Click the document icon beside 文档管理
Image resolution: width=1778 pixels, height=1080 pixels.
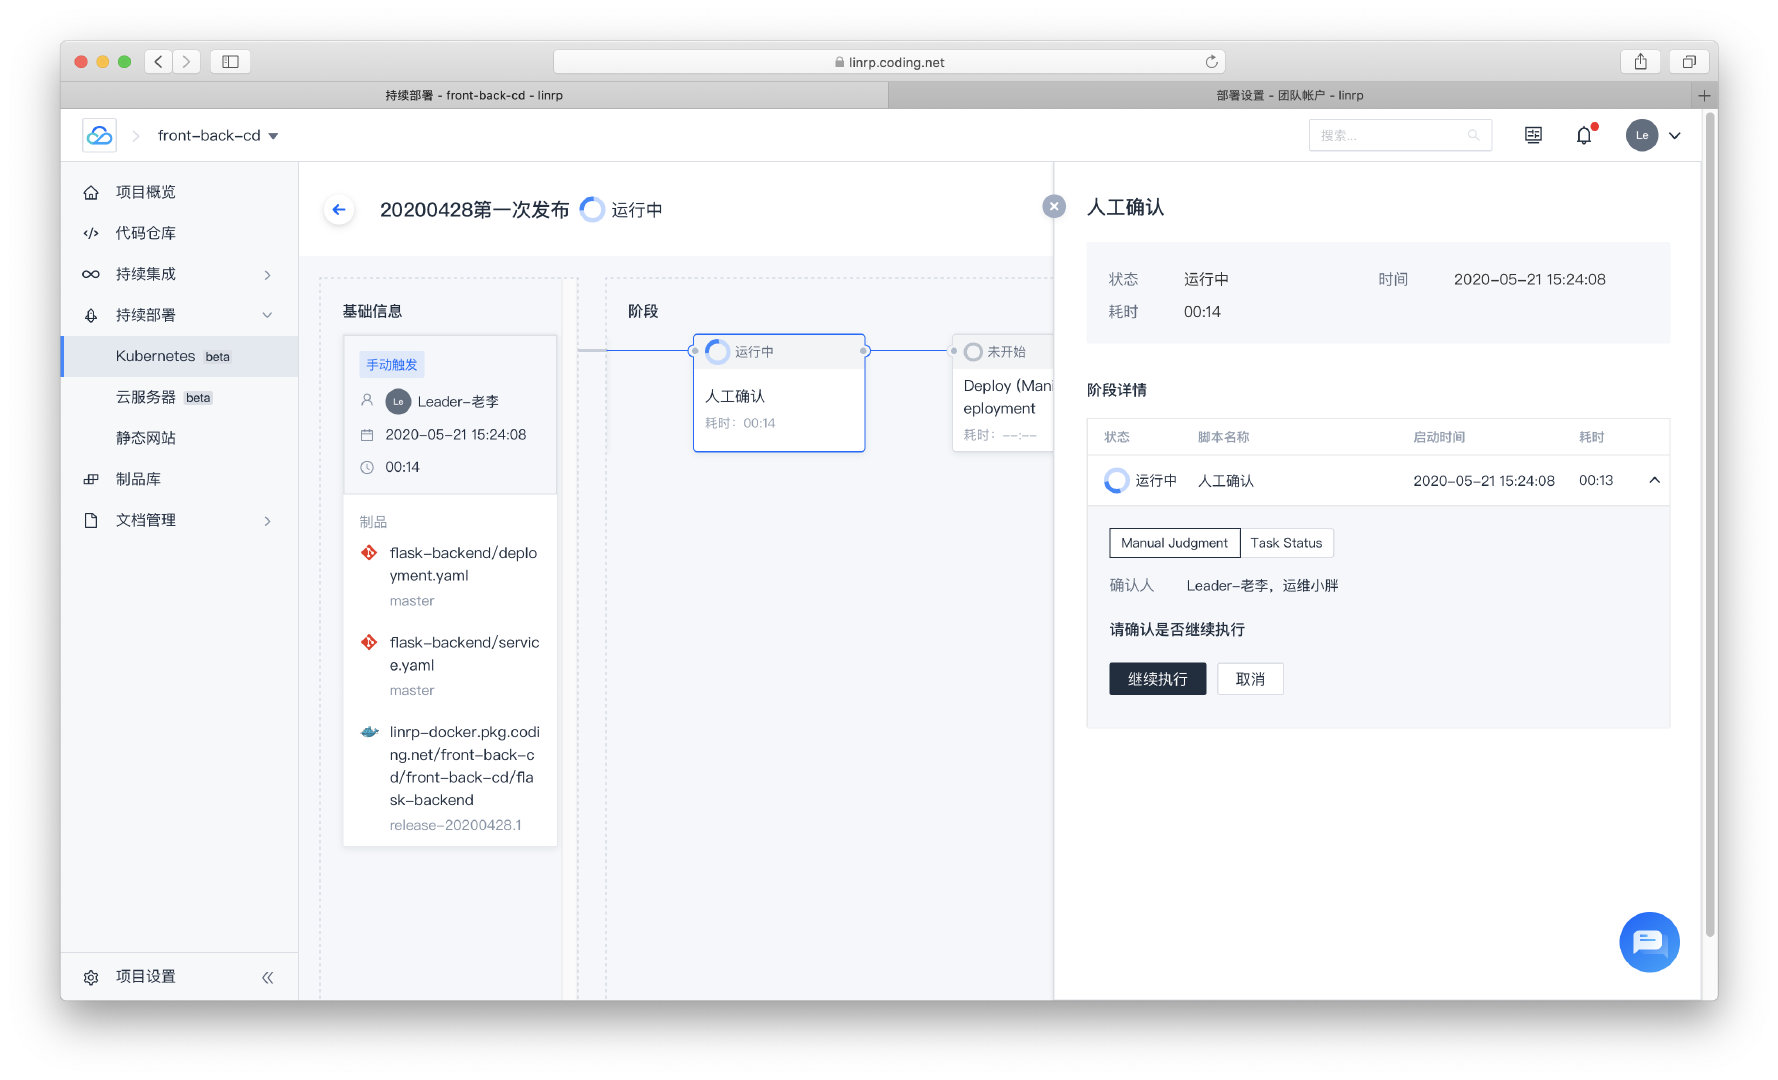click(91, 520)
